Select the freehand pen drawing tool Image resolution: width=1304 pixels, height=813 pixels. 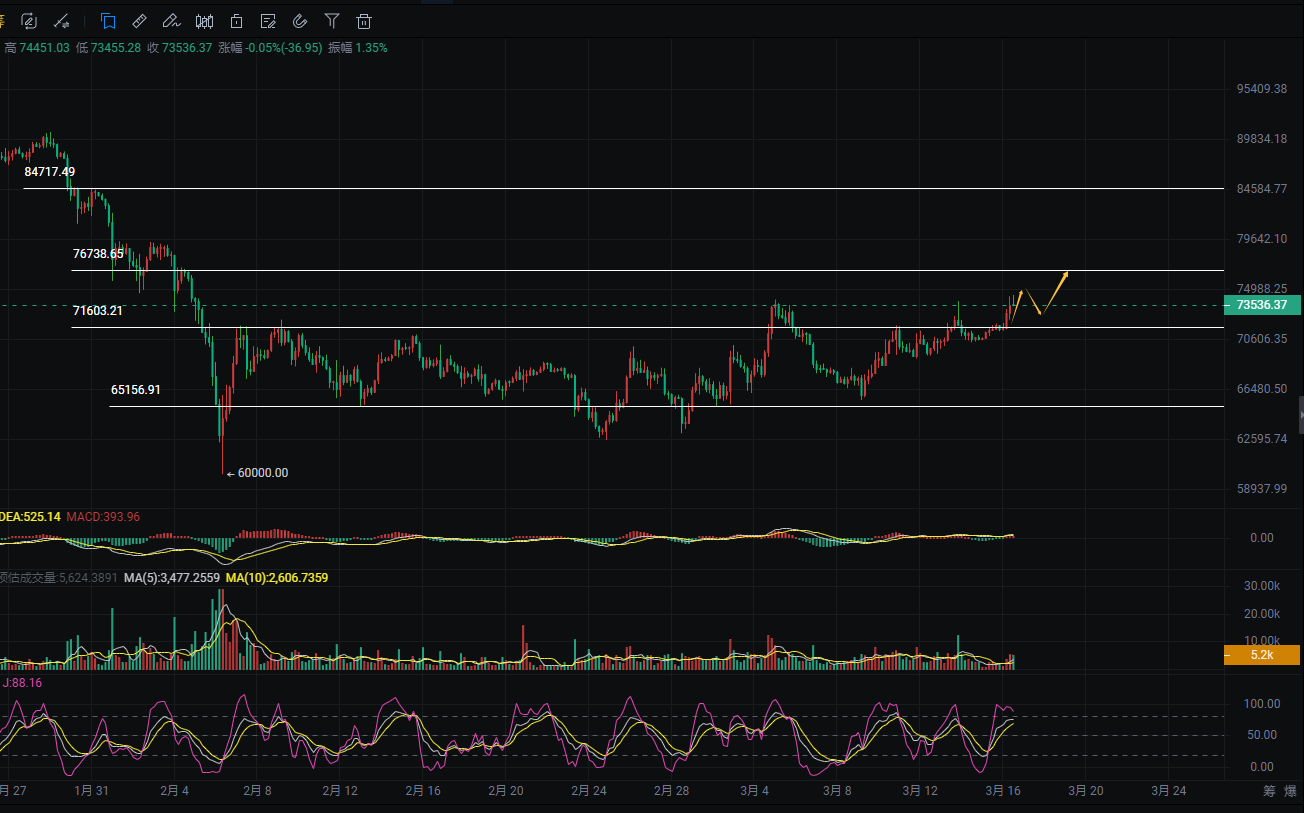pyautogui.click(x=172, y=20)
